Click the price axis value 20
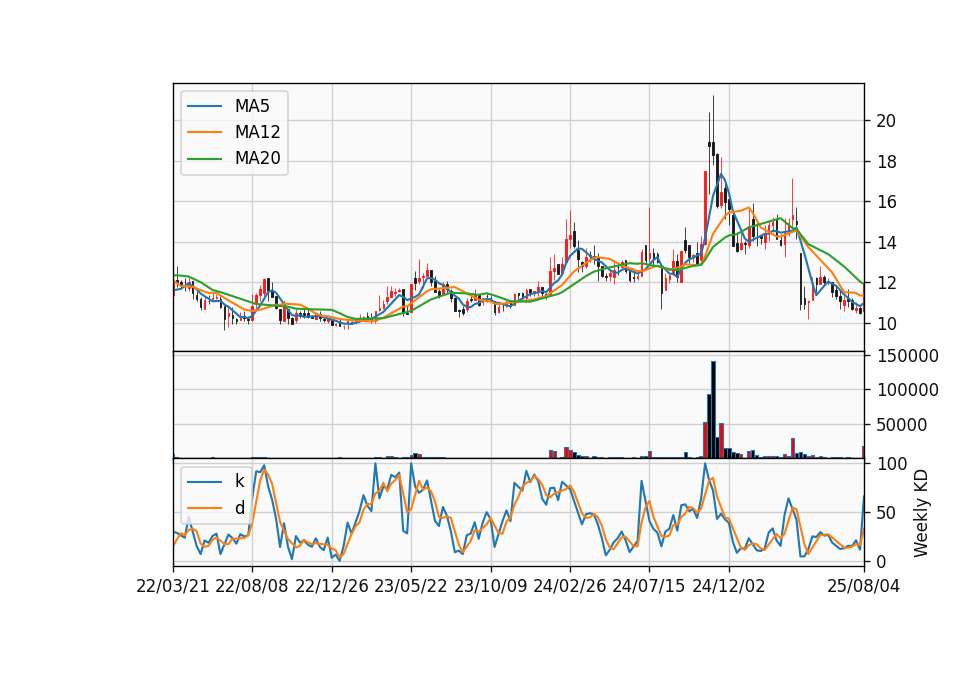 (x=886, y=121)
